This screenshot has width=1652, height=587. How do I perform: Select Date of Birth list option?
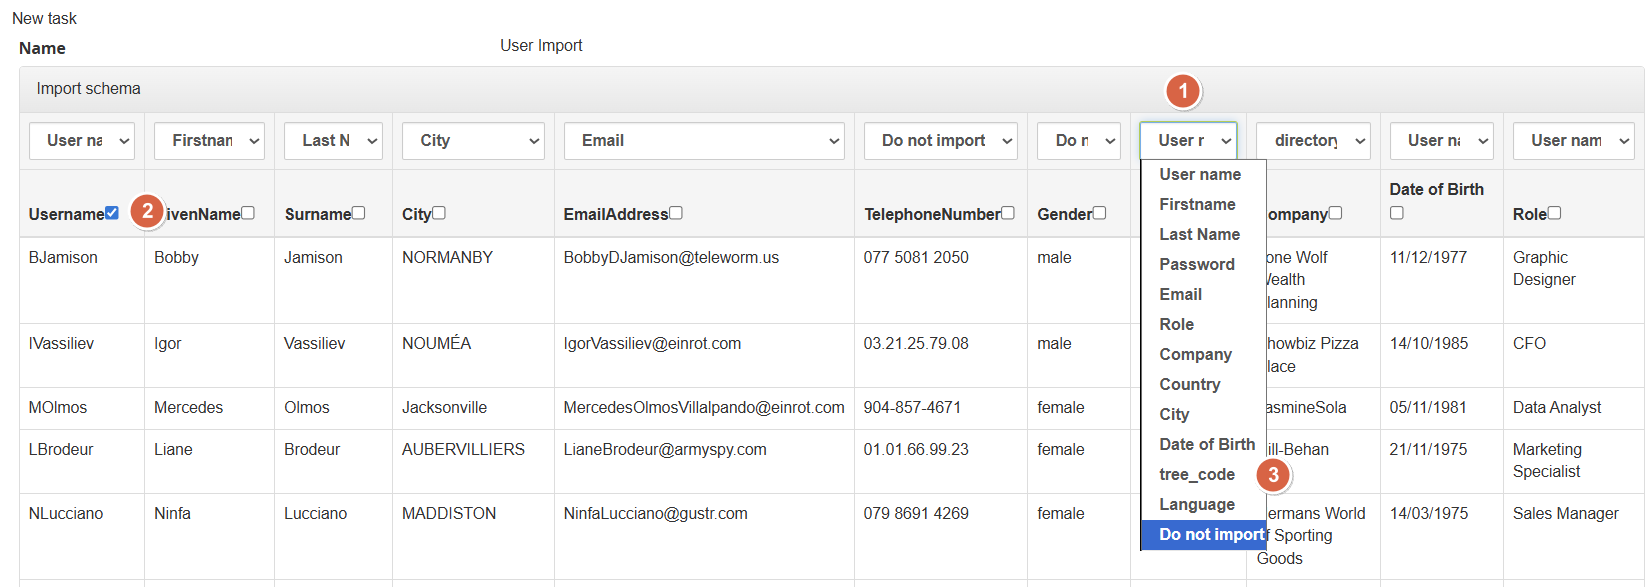click(1206, 444)
